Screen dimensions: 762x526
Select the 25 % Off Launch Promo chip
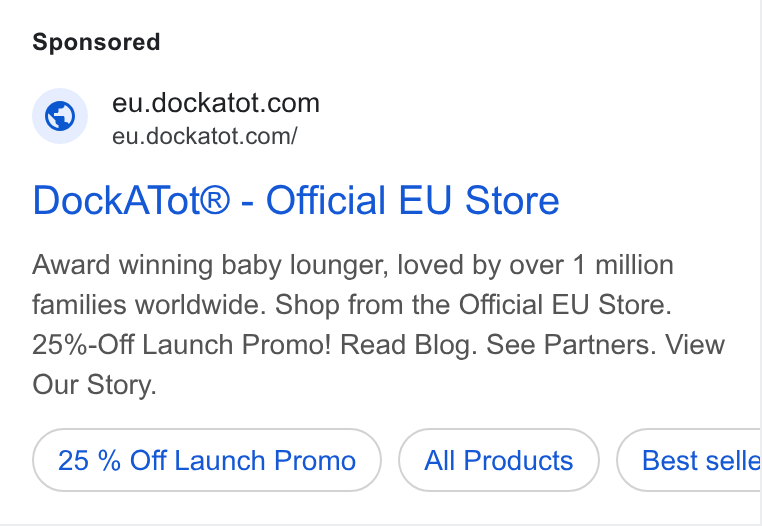point(207,460)
